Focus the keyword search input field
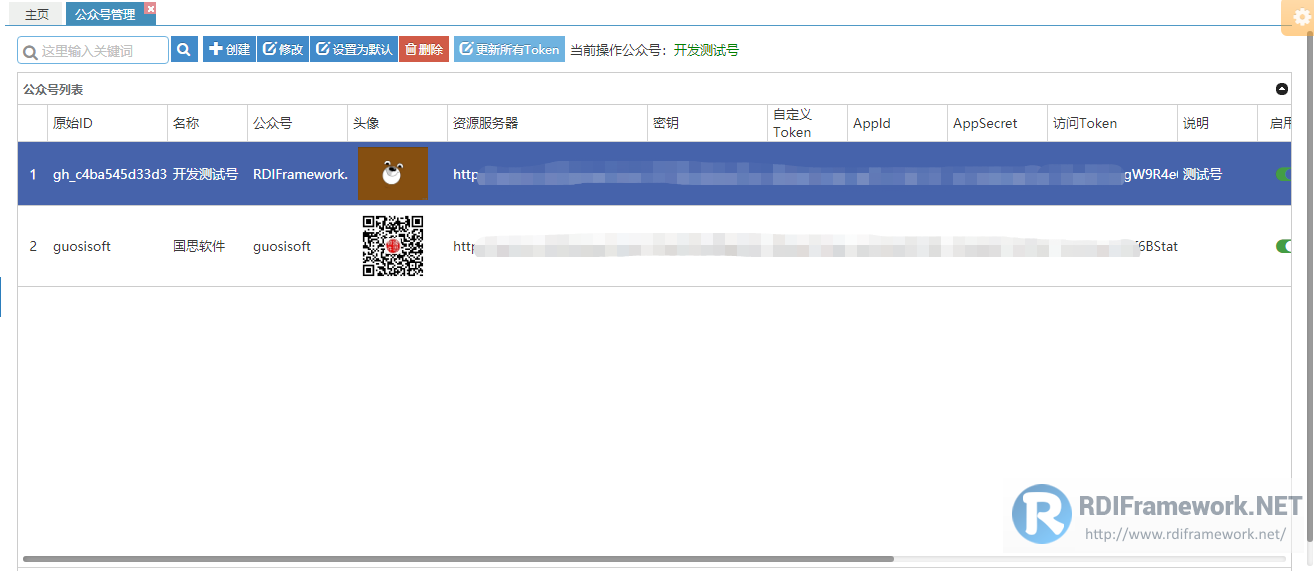Viewport: 1314px width, 573px height. pyautogui.click(x=93, y=50)
